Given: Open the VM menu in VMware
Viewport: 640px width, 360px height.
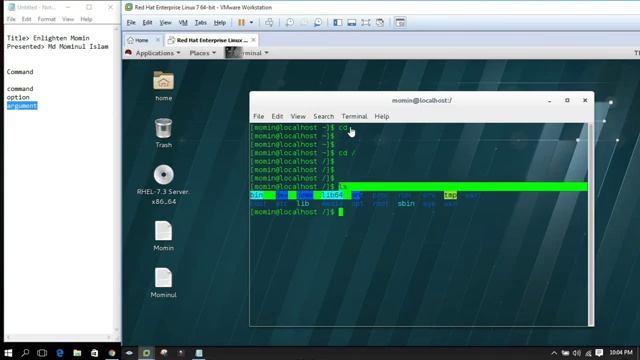Looking at the screenshot, I should click(x=183, y=22).
